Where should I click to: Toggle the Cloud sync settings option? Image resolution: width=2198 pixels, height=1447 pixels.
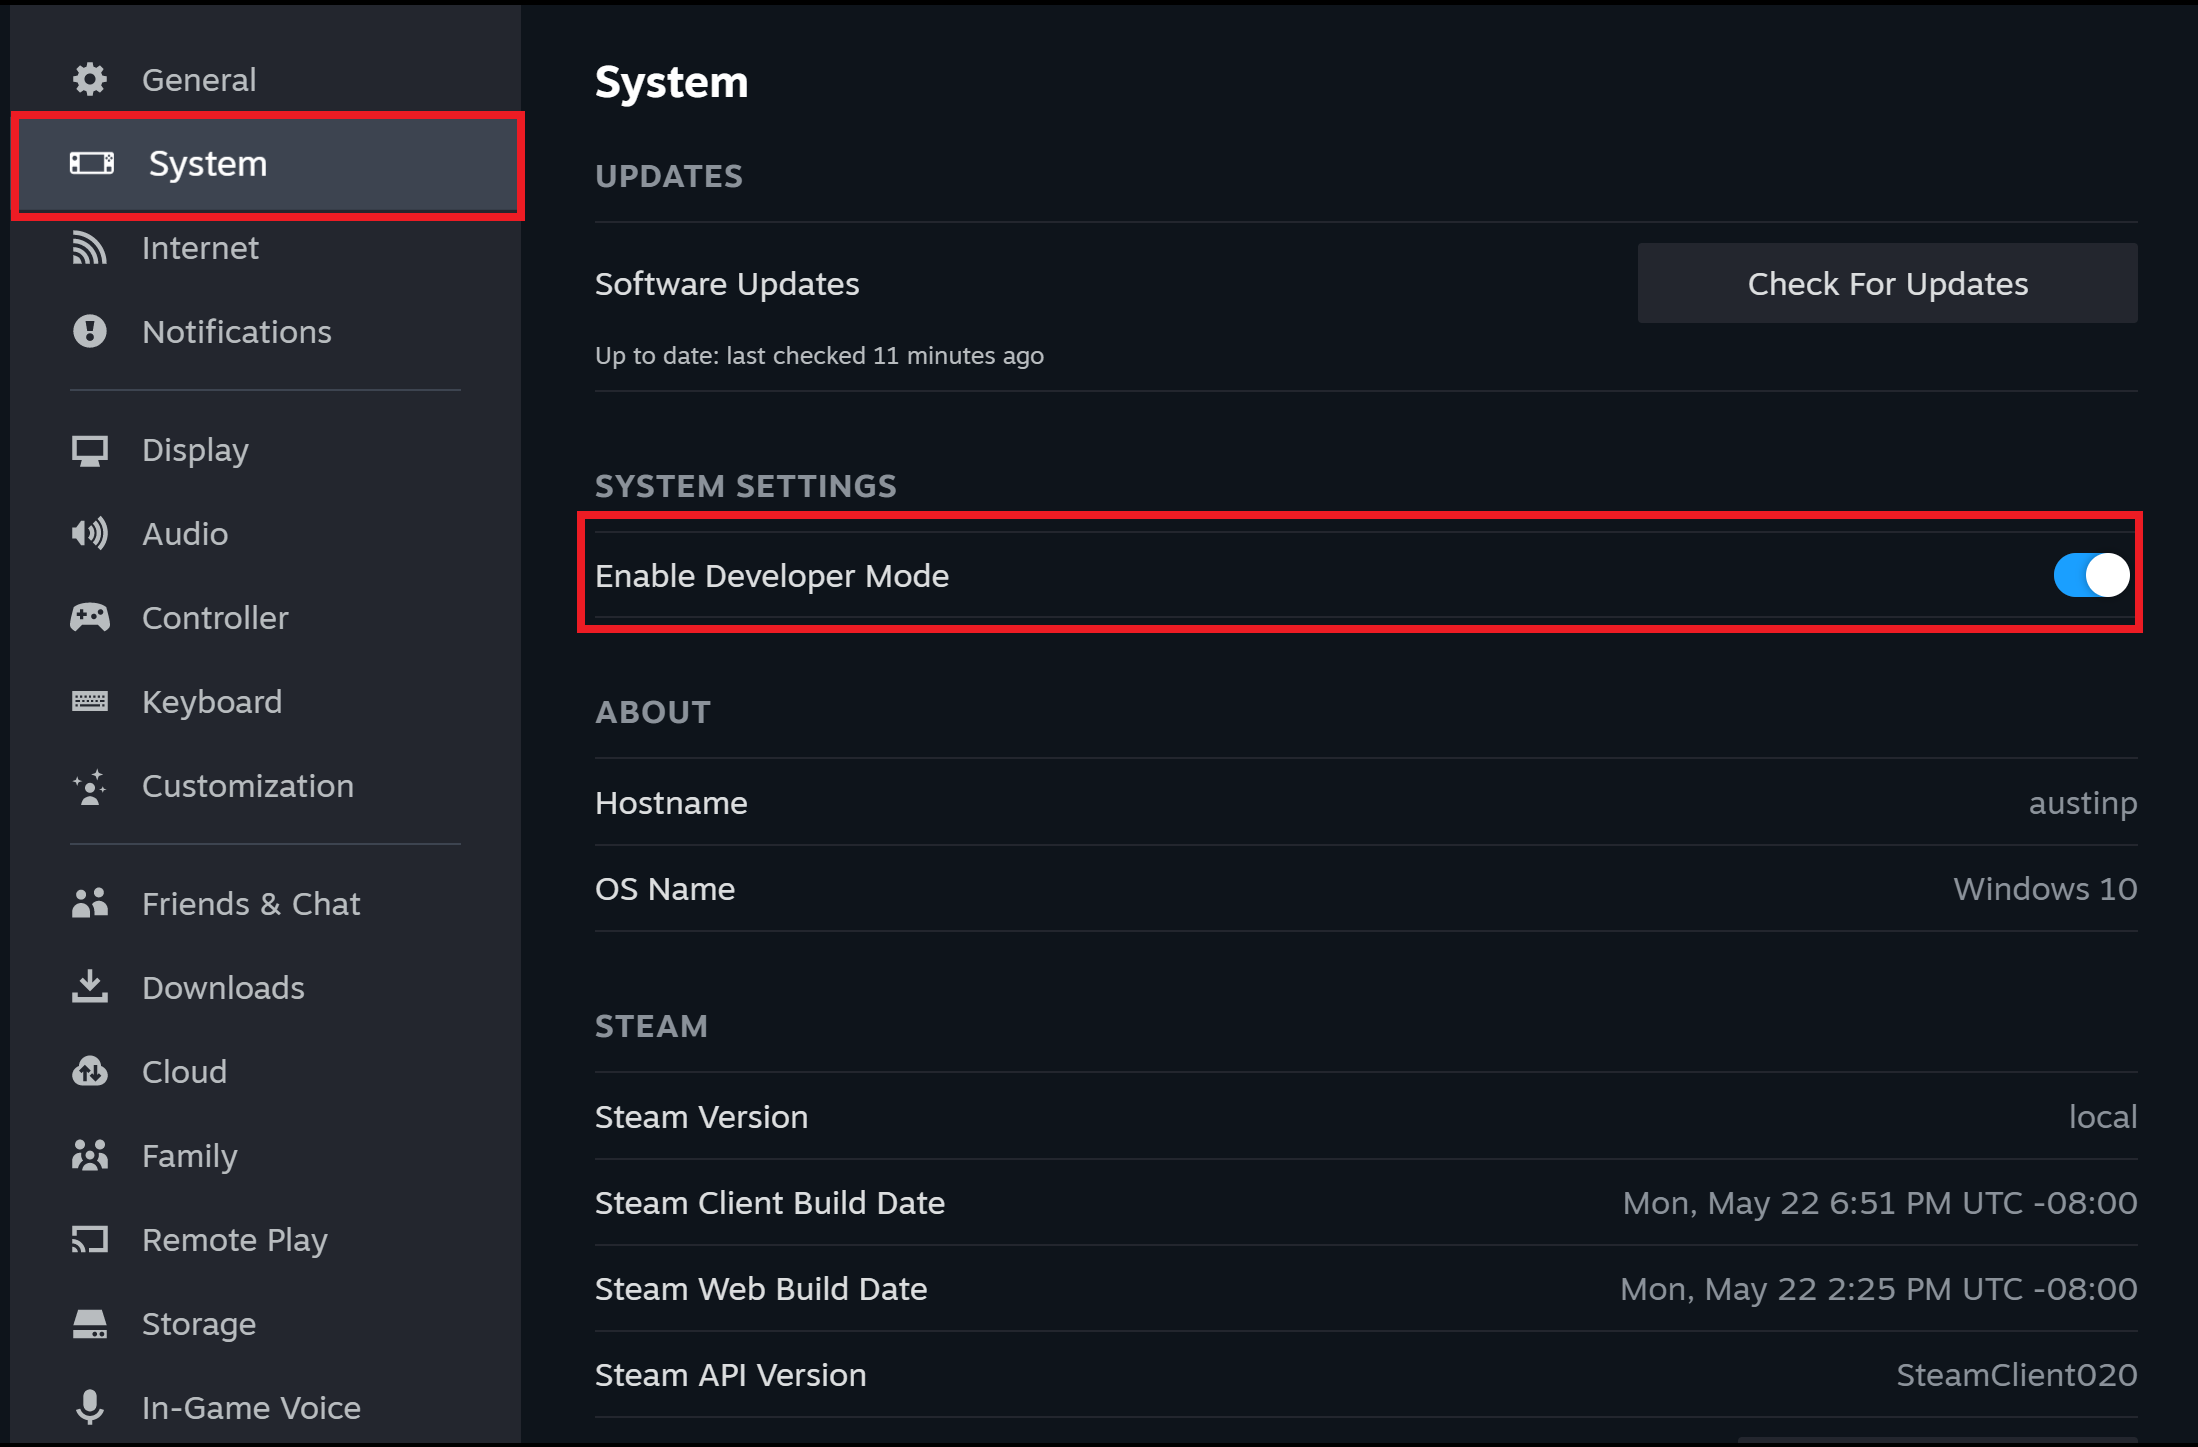(181, 1071)
